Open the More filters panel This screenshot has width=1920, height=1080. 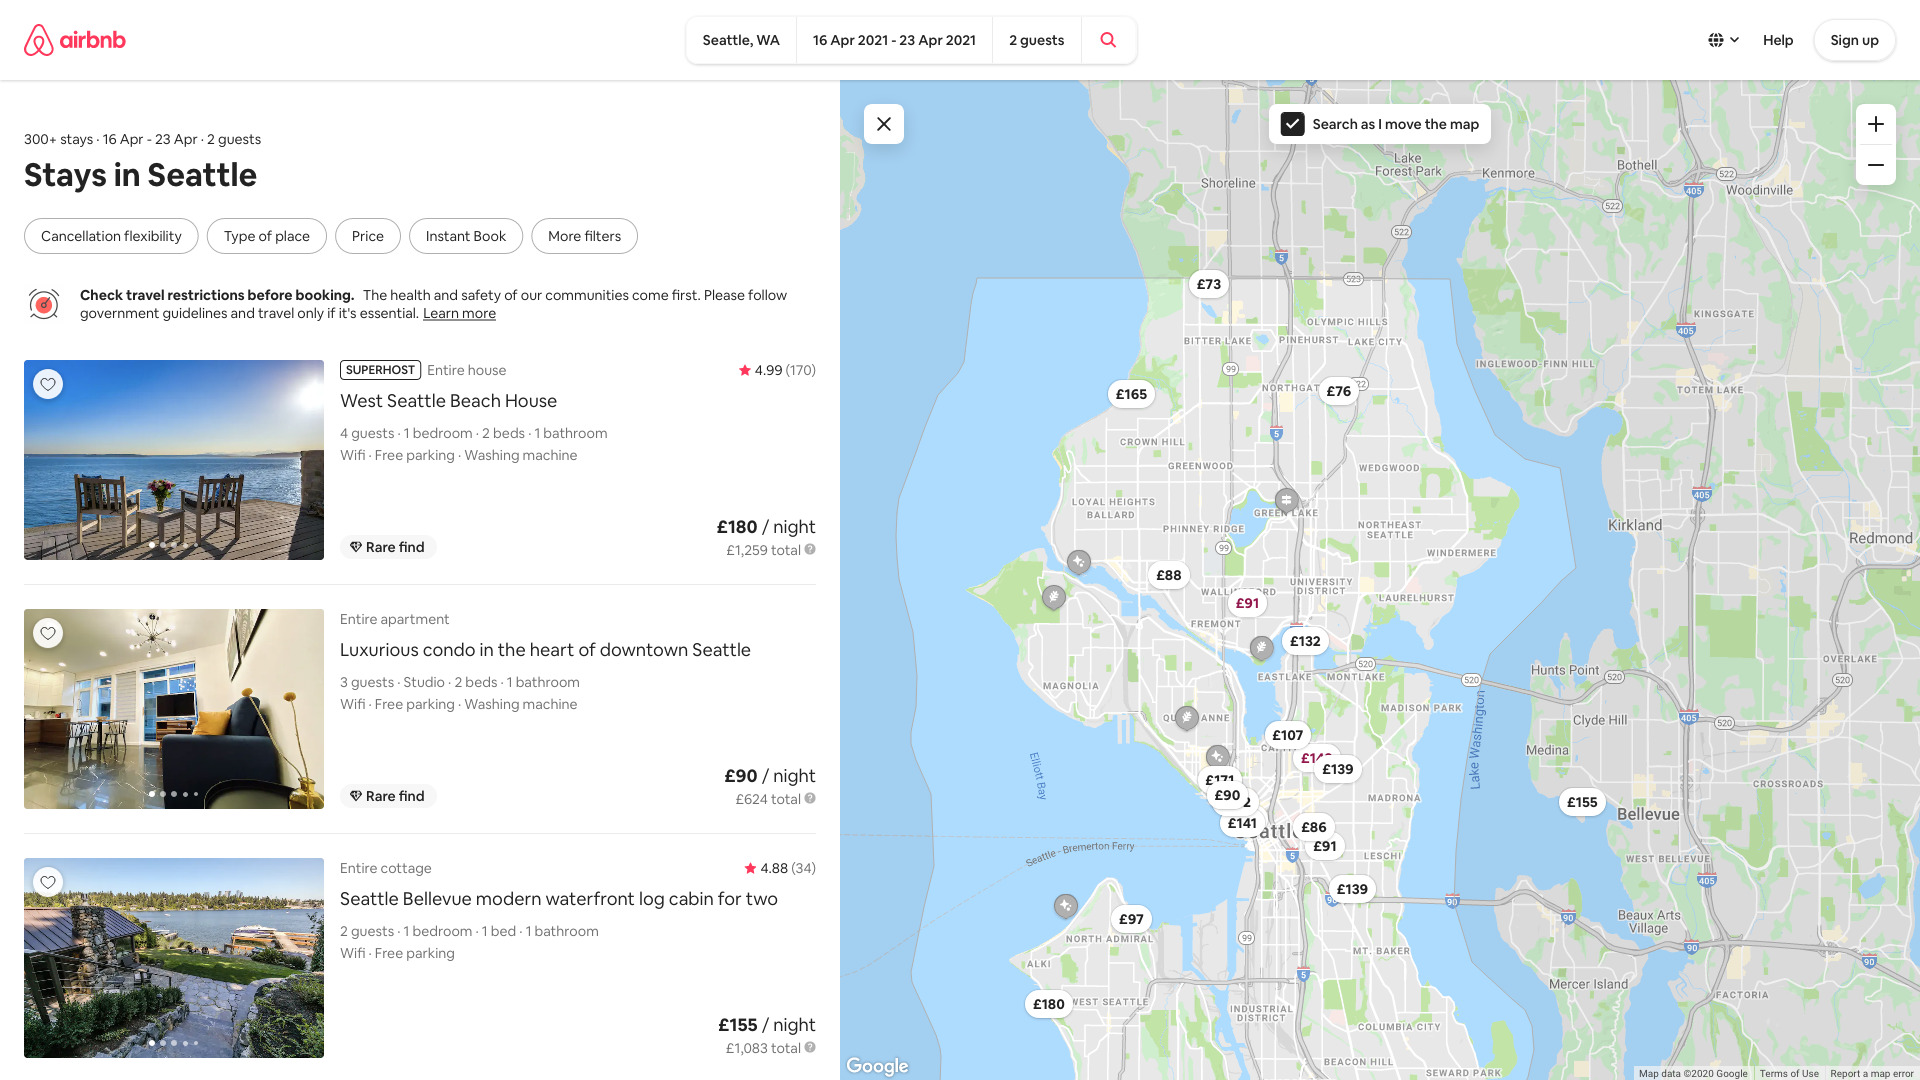584,236
